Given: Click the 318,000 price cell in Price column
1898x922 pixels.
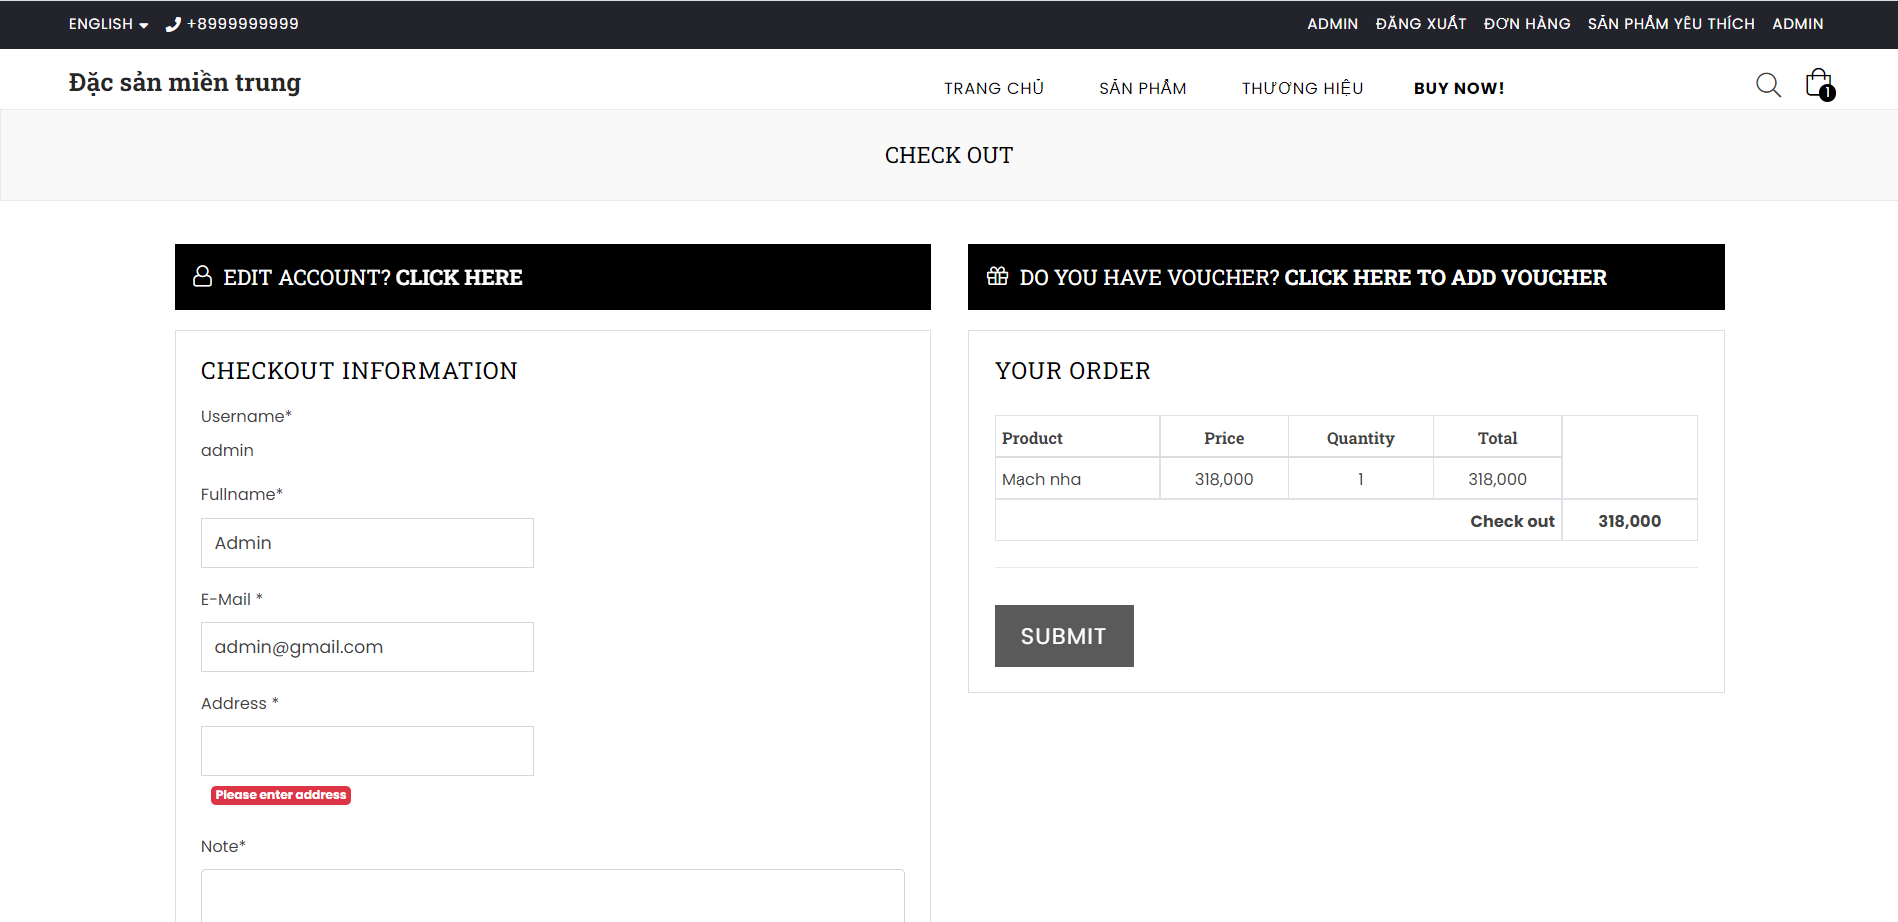Looking at the screenshot, I should (x=1224, y=479).
